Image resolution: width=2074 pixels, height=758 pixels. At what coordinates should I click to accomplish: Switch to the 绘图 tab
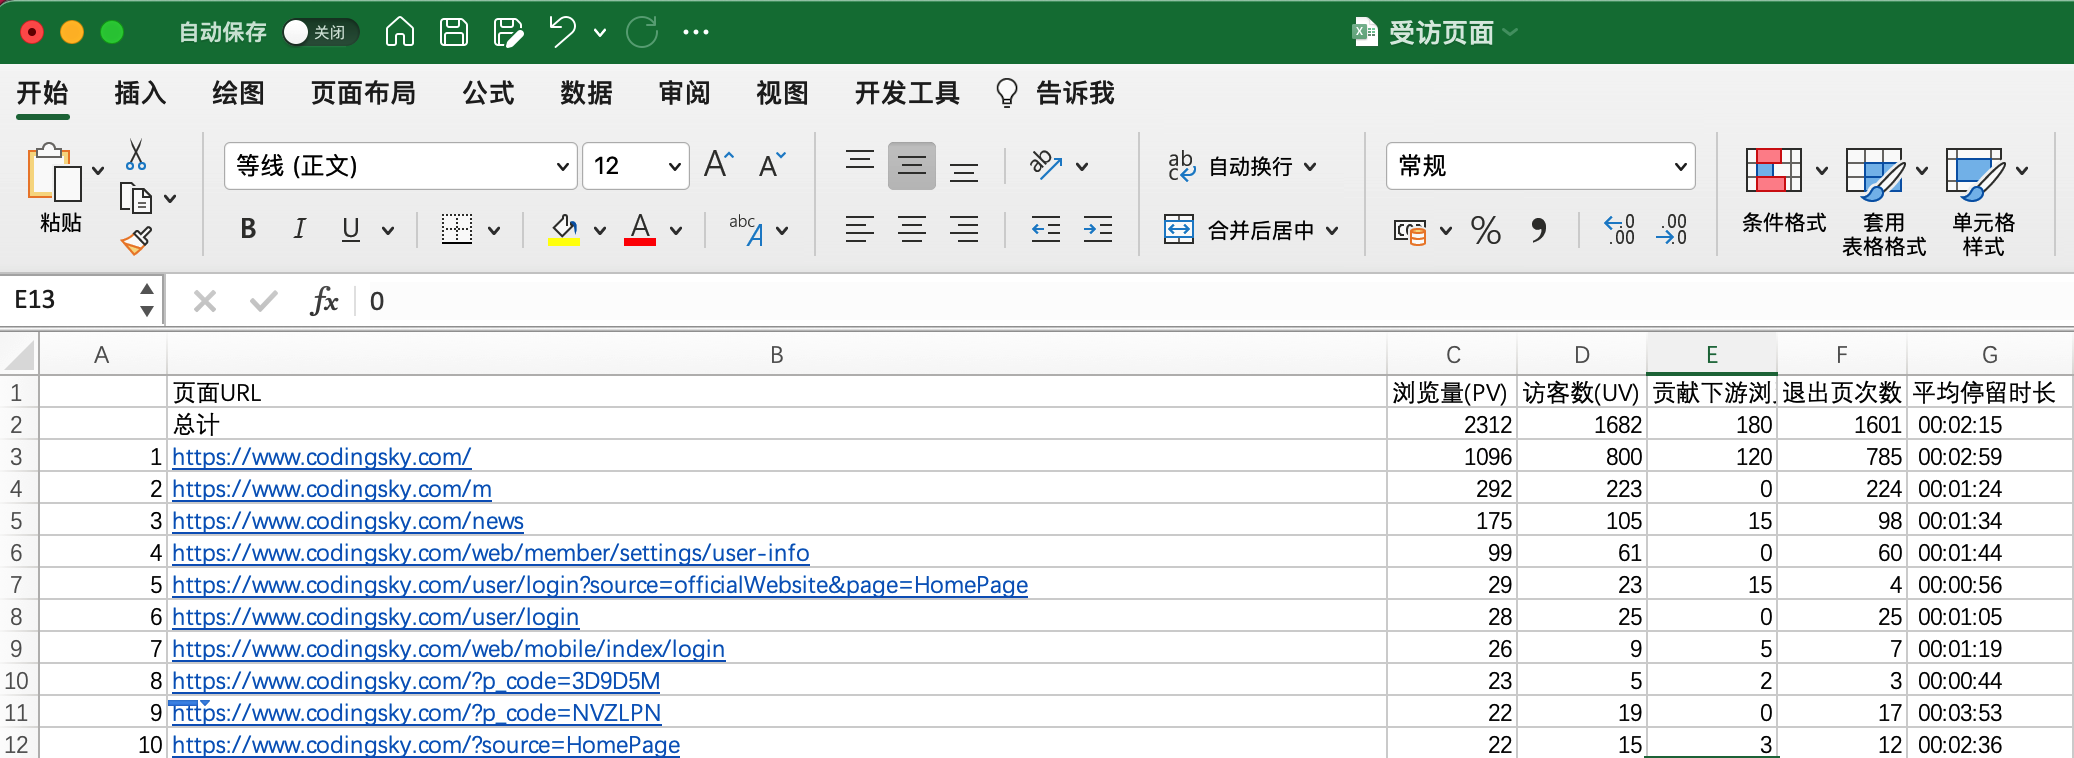click(238, 93)
